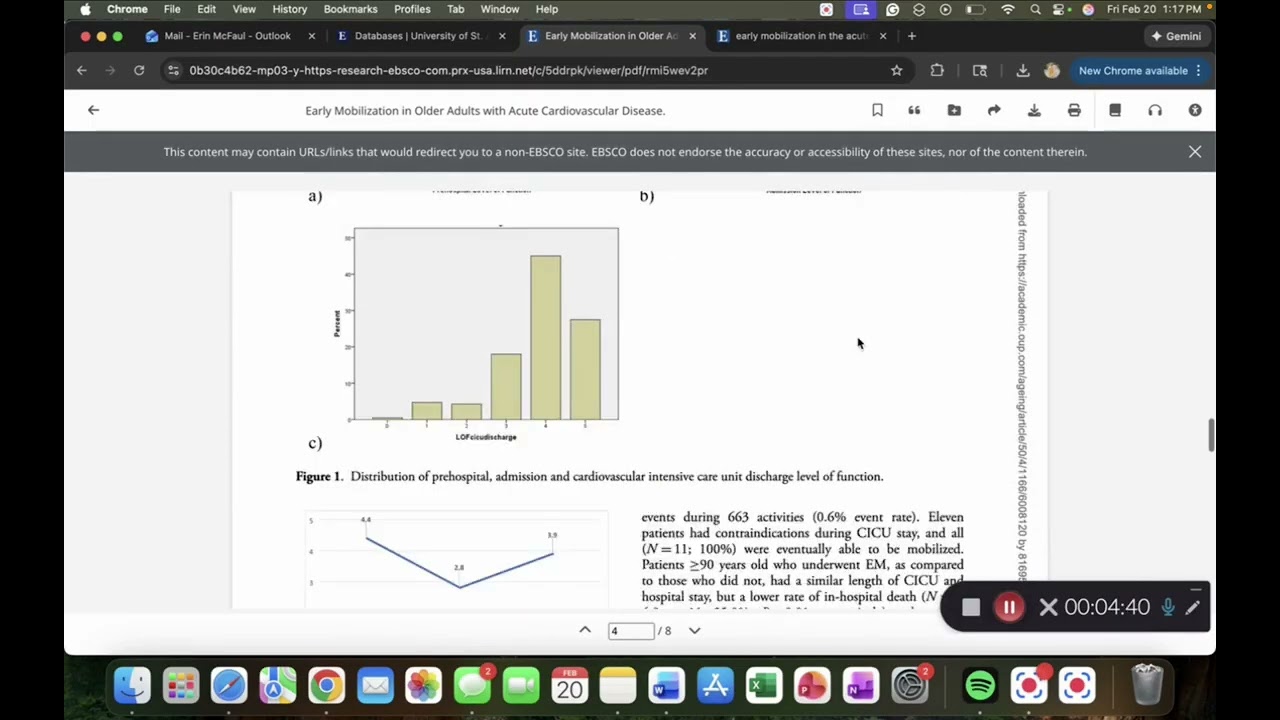Image resolution: width=1280 pixels, height=720 pixels.
Task: Click the URL in the address bar
Action: click(449, 70)
